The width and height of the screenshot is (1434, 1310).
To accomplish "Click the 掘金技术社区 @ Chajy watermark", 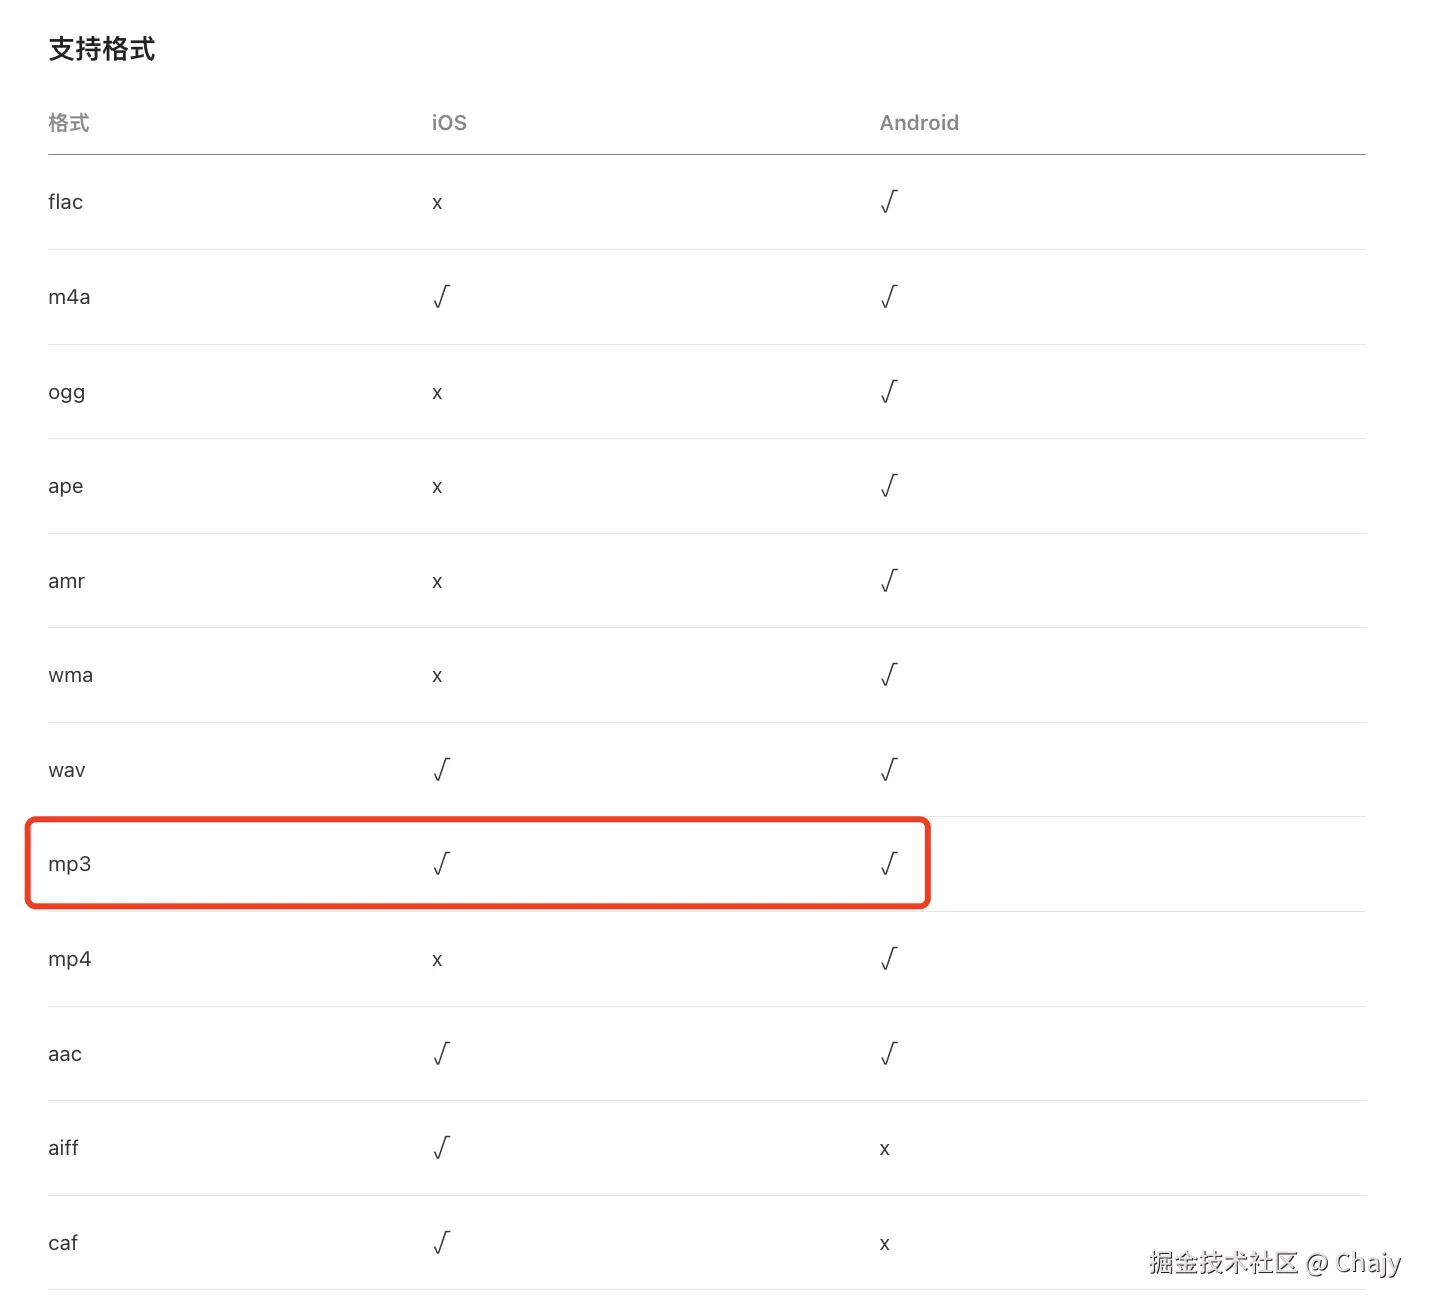I will [1275, 1263].
